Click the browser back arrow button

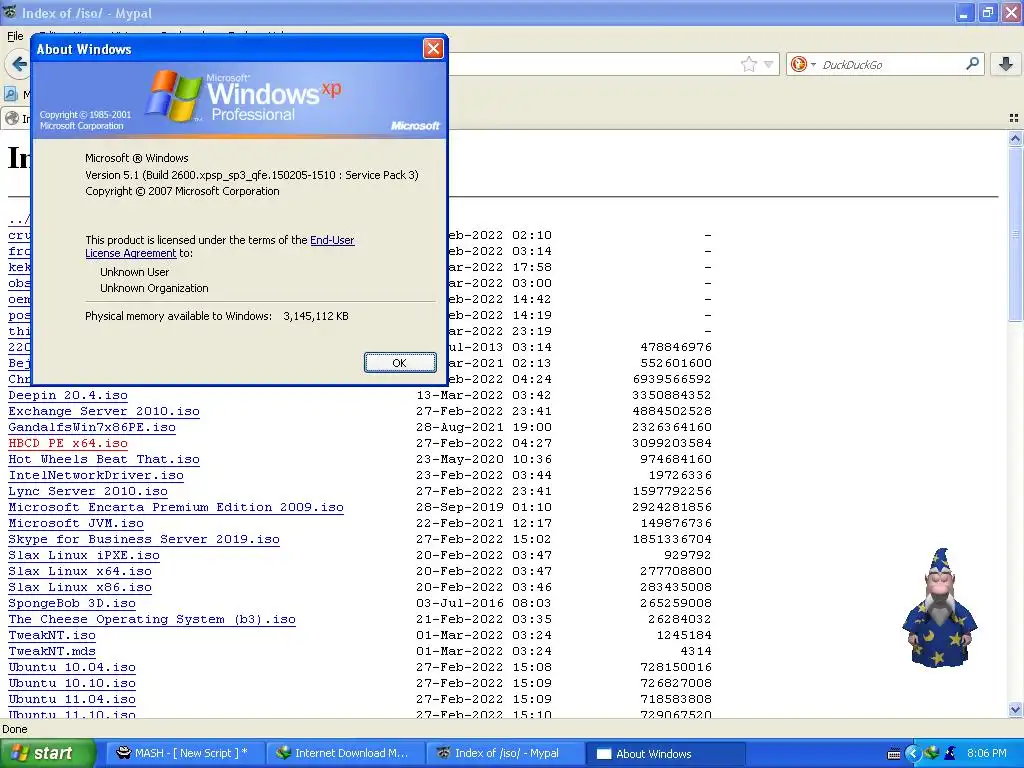point(18,64)
